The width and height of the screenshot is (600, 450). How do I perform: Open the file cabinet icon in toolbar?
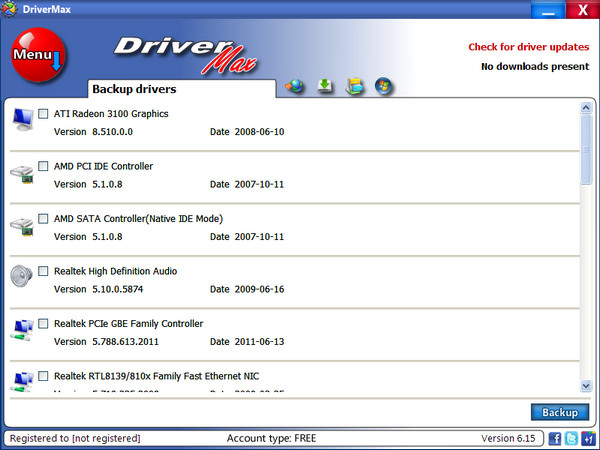[354, 87]
